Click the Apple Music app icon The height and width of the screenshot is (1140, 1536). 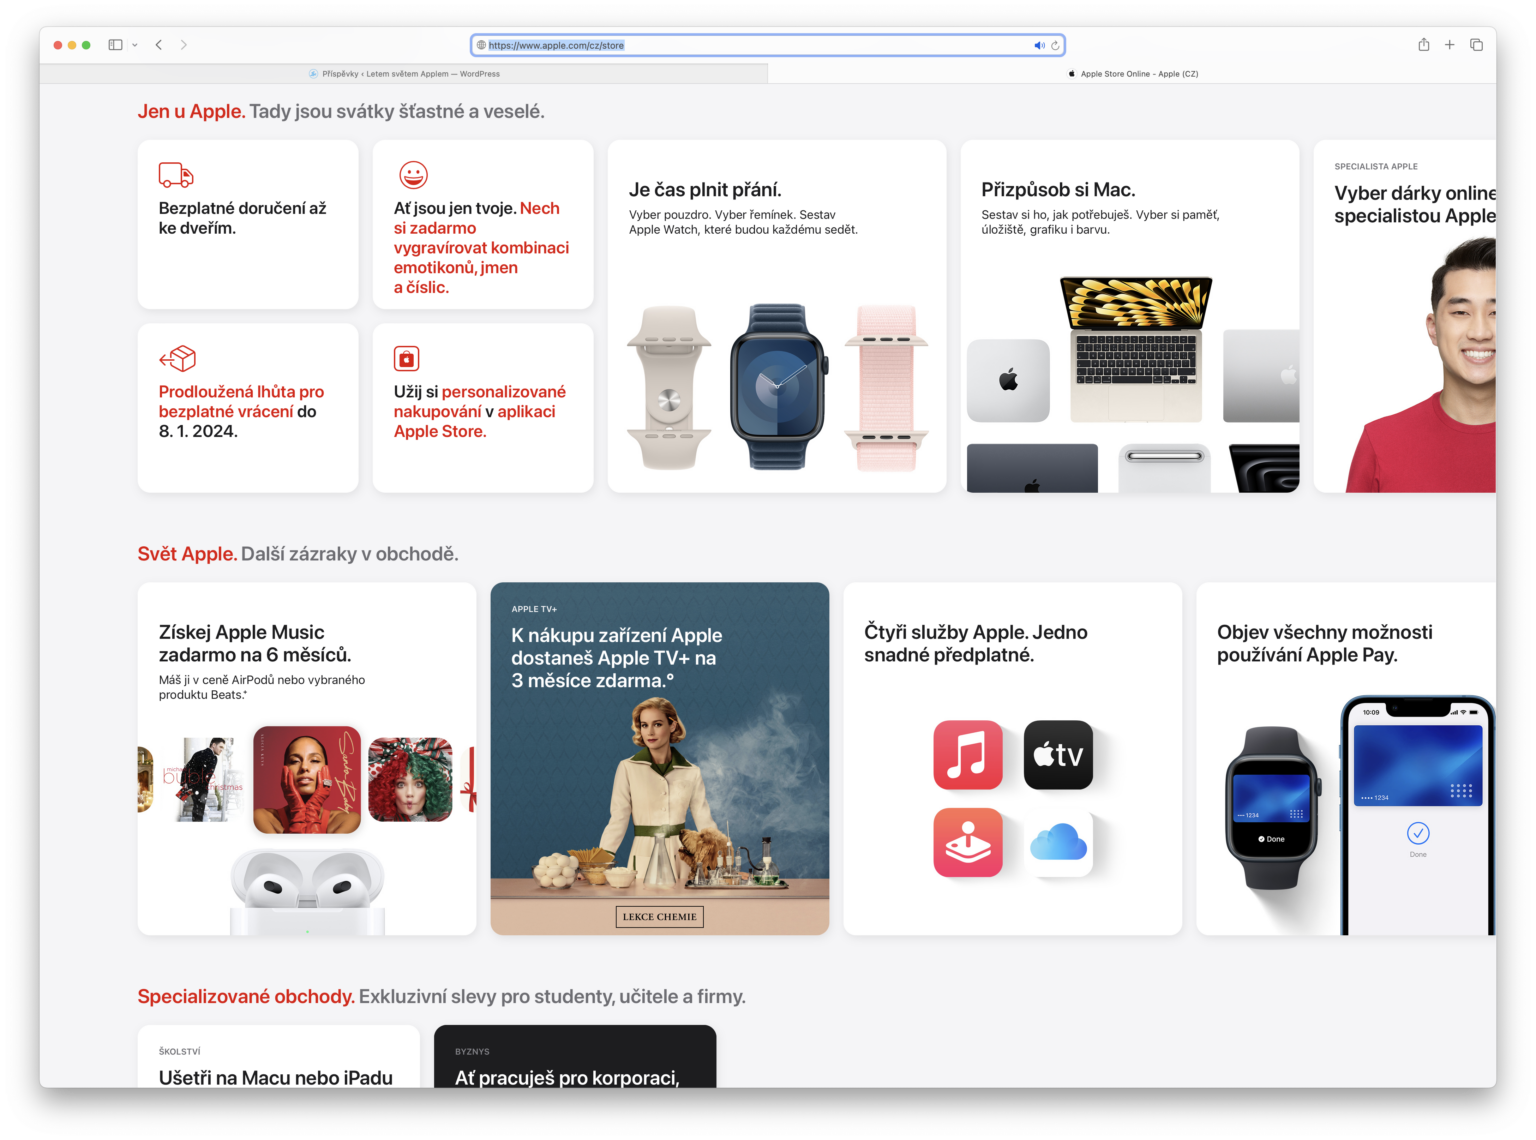coord(968,755)
